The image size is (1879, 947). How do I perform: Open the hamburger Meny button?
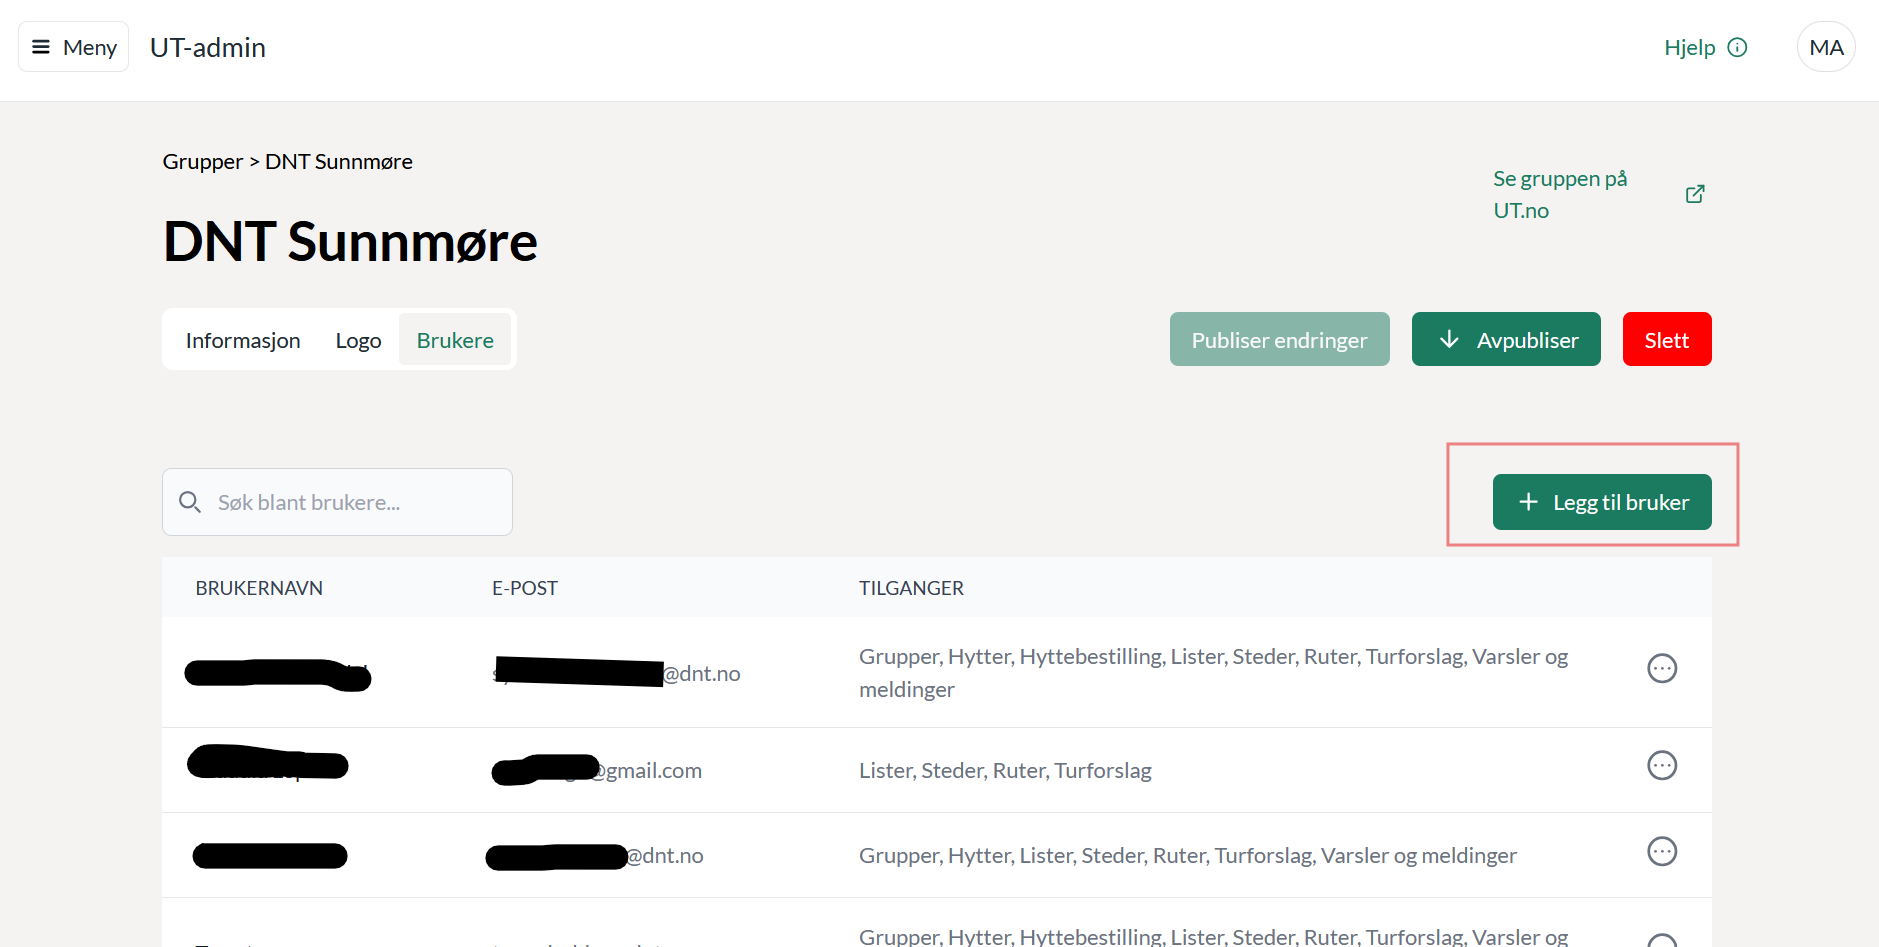tap(74, 47)
